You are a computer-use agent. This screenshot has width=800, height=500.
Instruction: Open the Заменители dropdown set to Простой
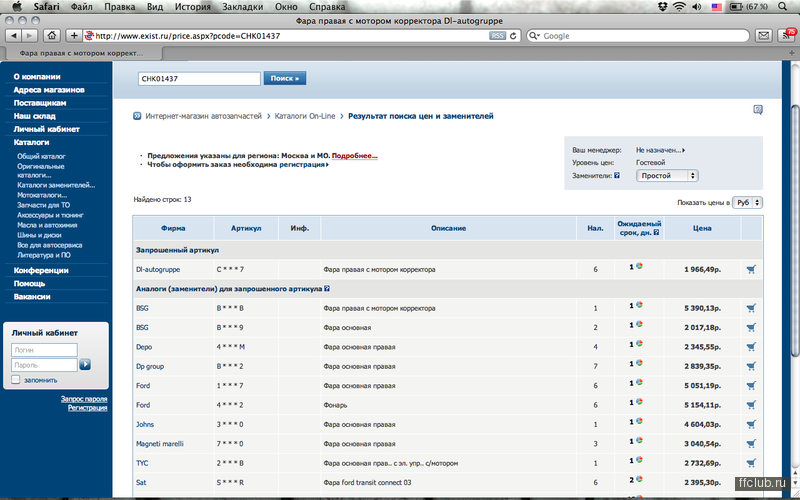tap(667, 176)
